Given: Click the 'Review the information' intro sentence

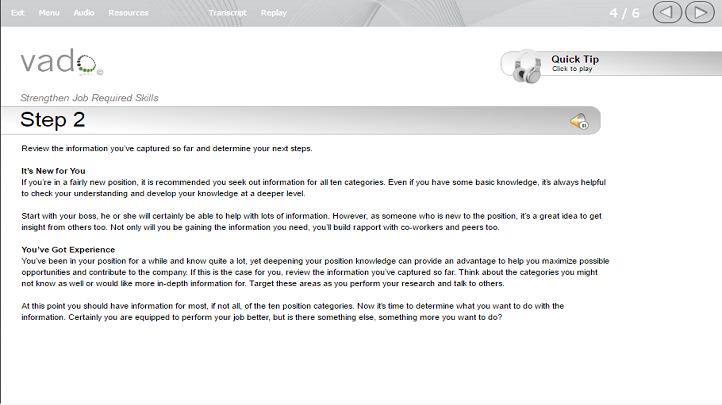Looking at the screenshot, I should coord(167,148).
